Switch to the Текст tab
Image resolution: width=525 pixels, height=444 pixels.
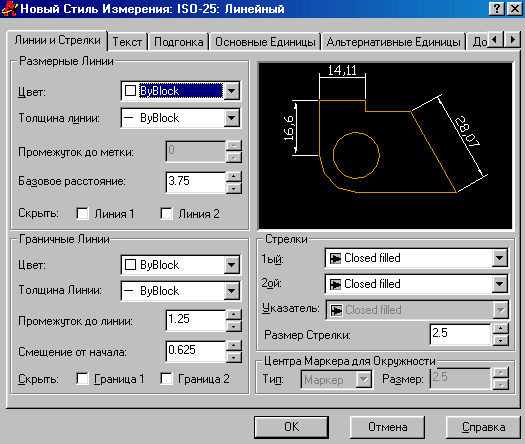pos(127,42)
